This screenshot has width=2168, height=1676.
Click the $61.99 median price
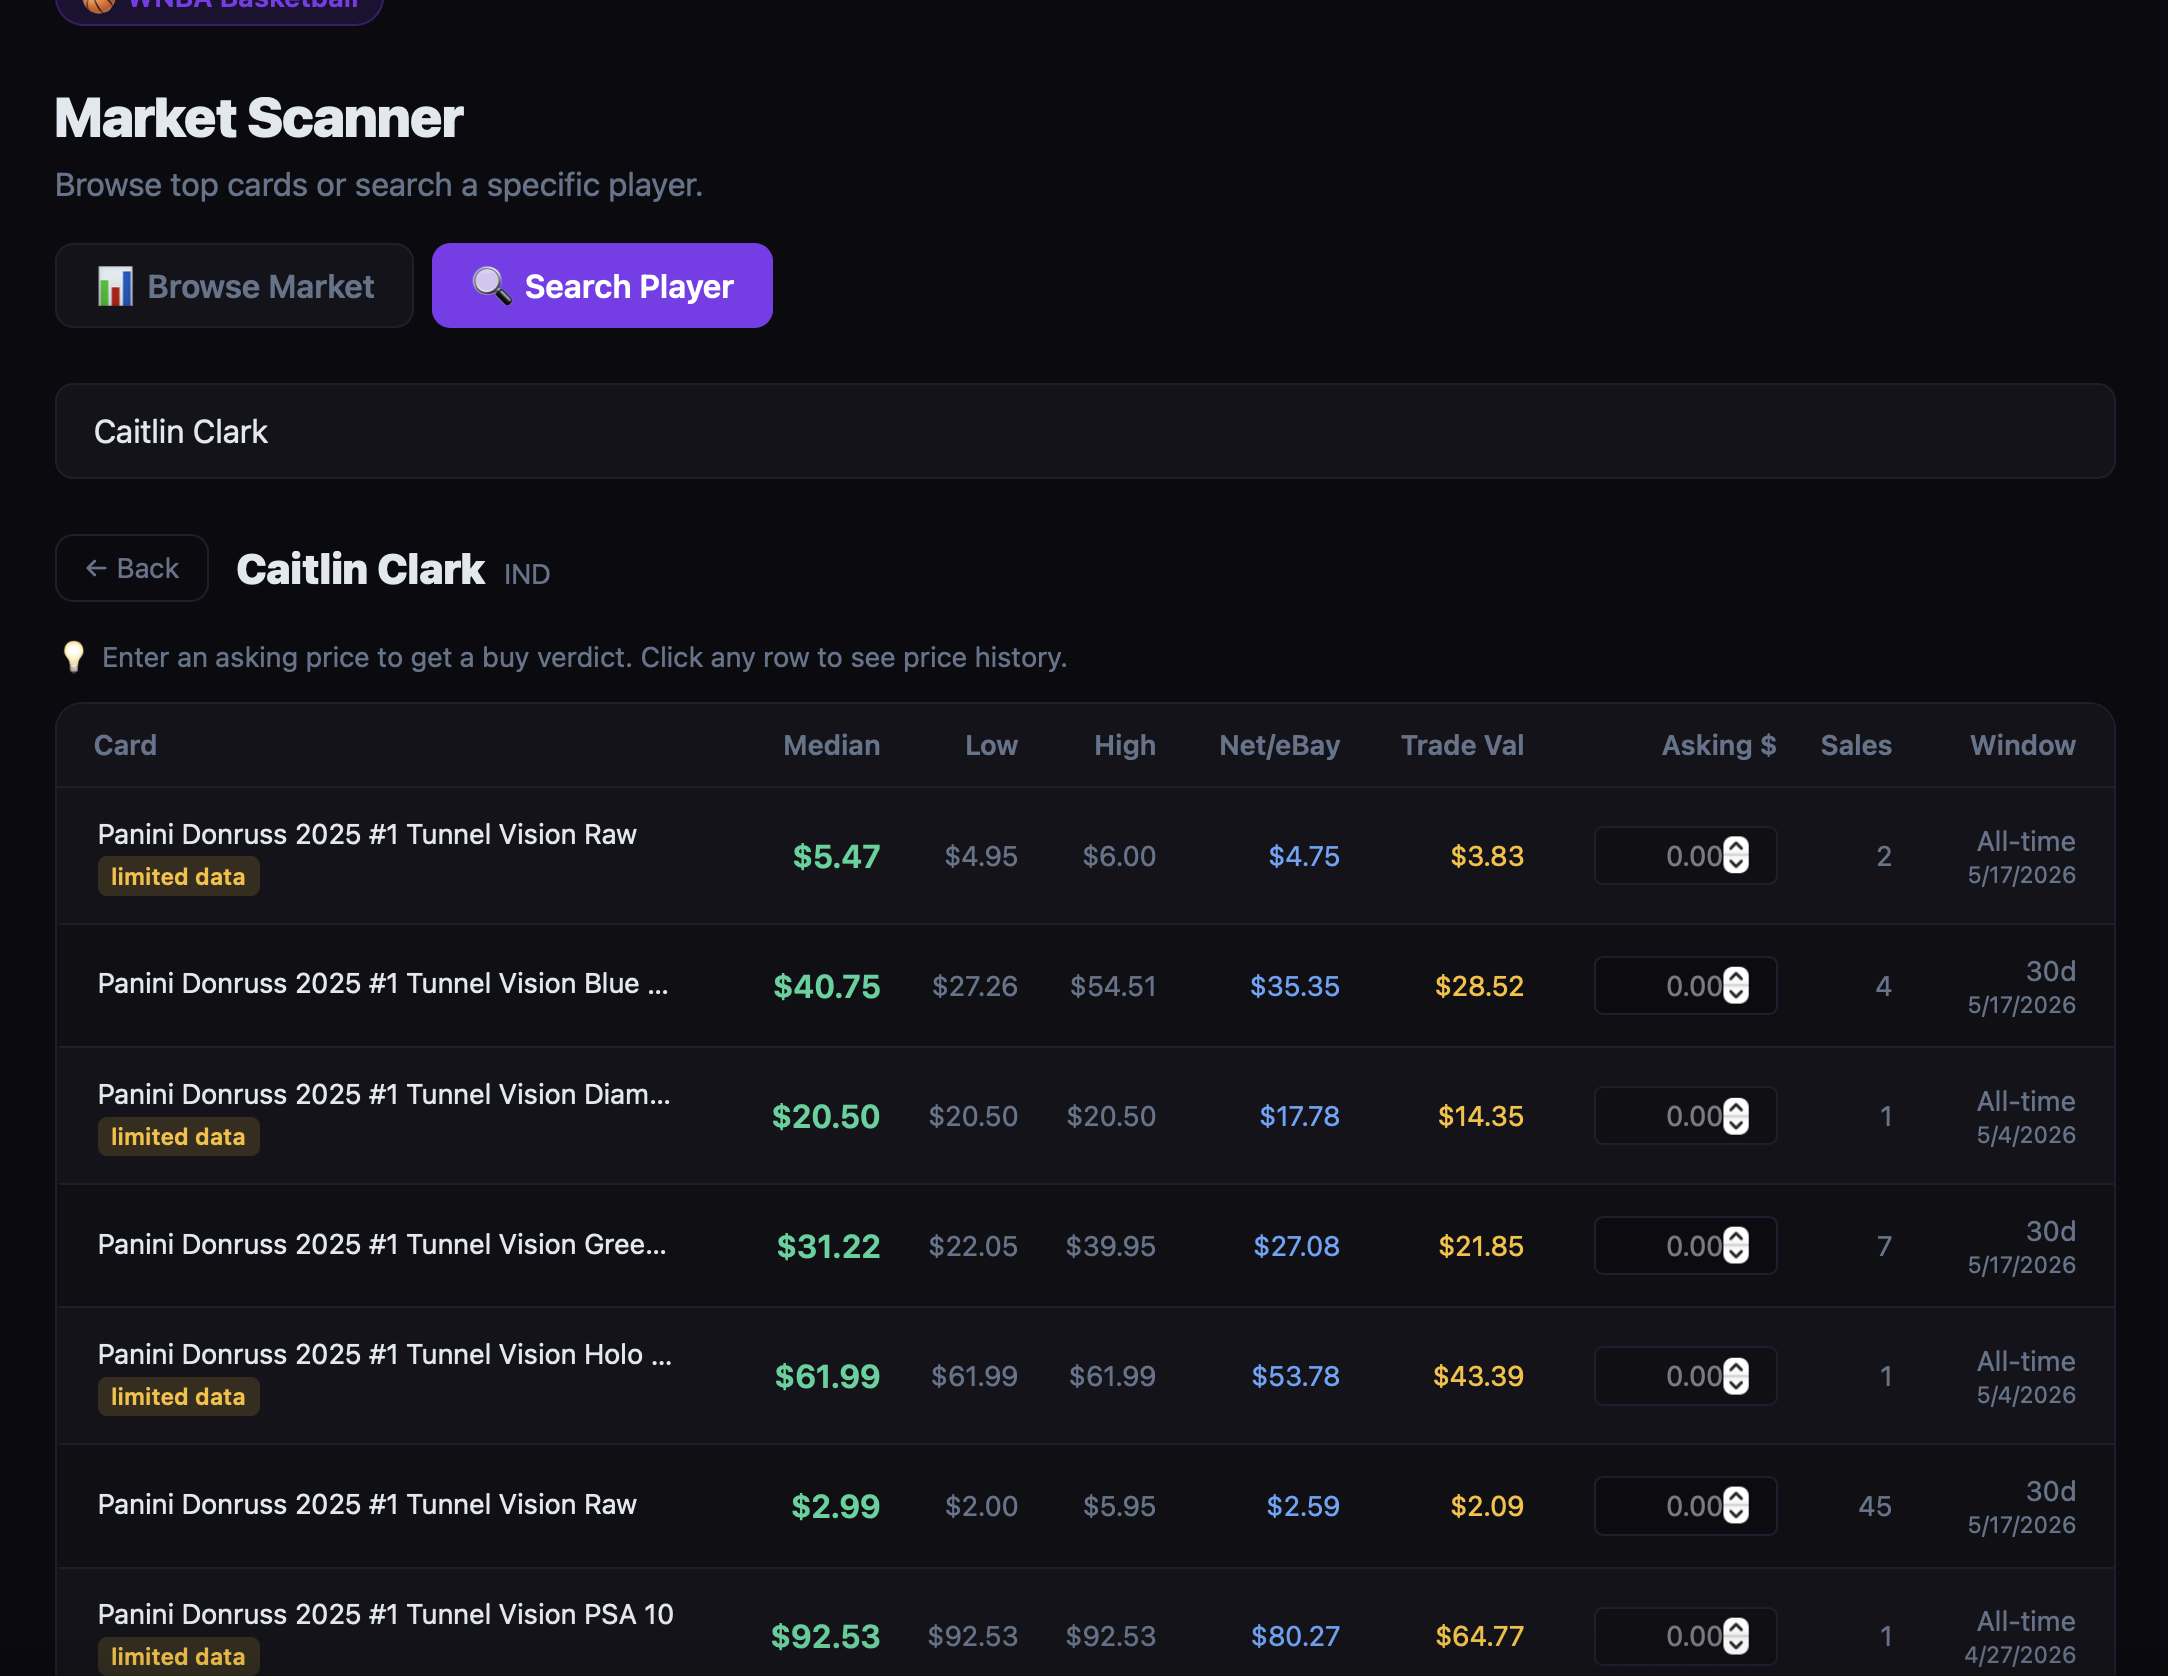[827, 1376]
